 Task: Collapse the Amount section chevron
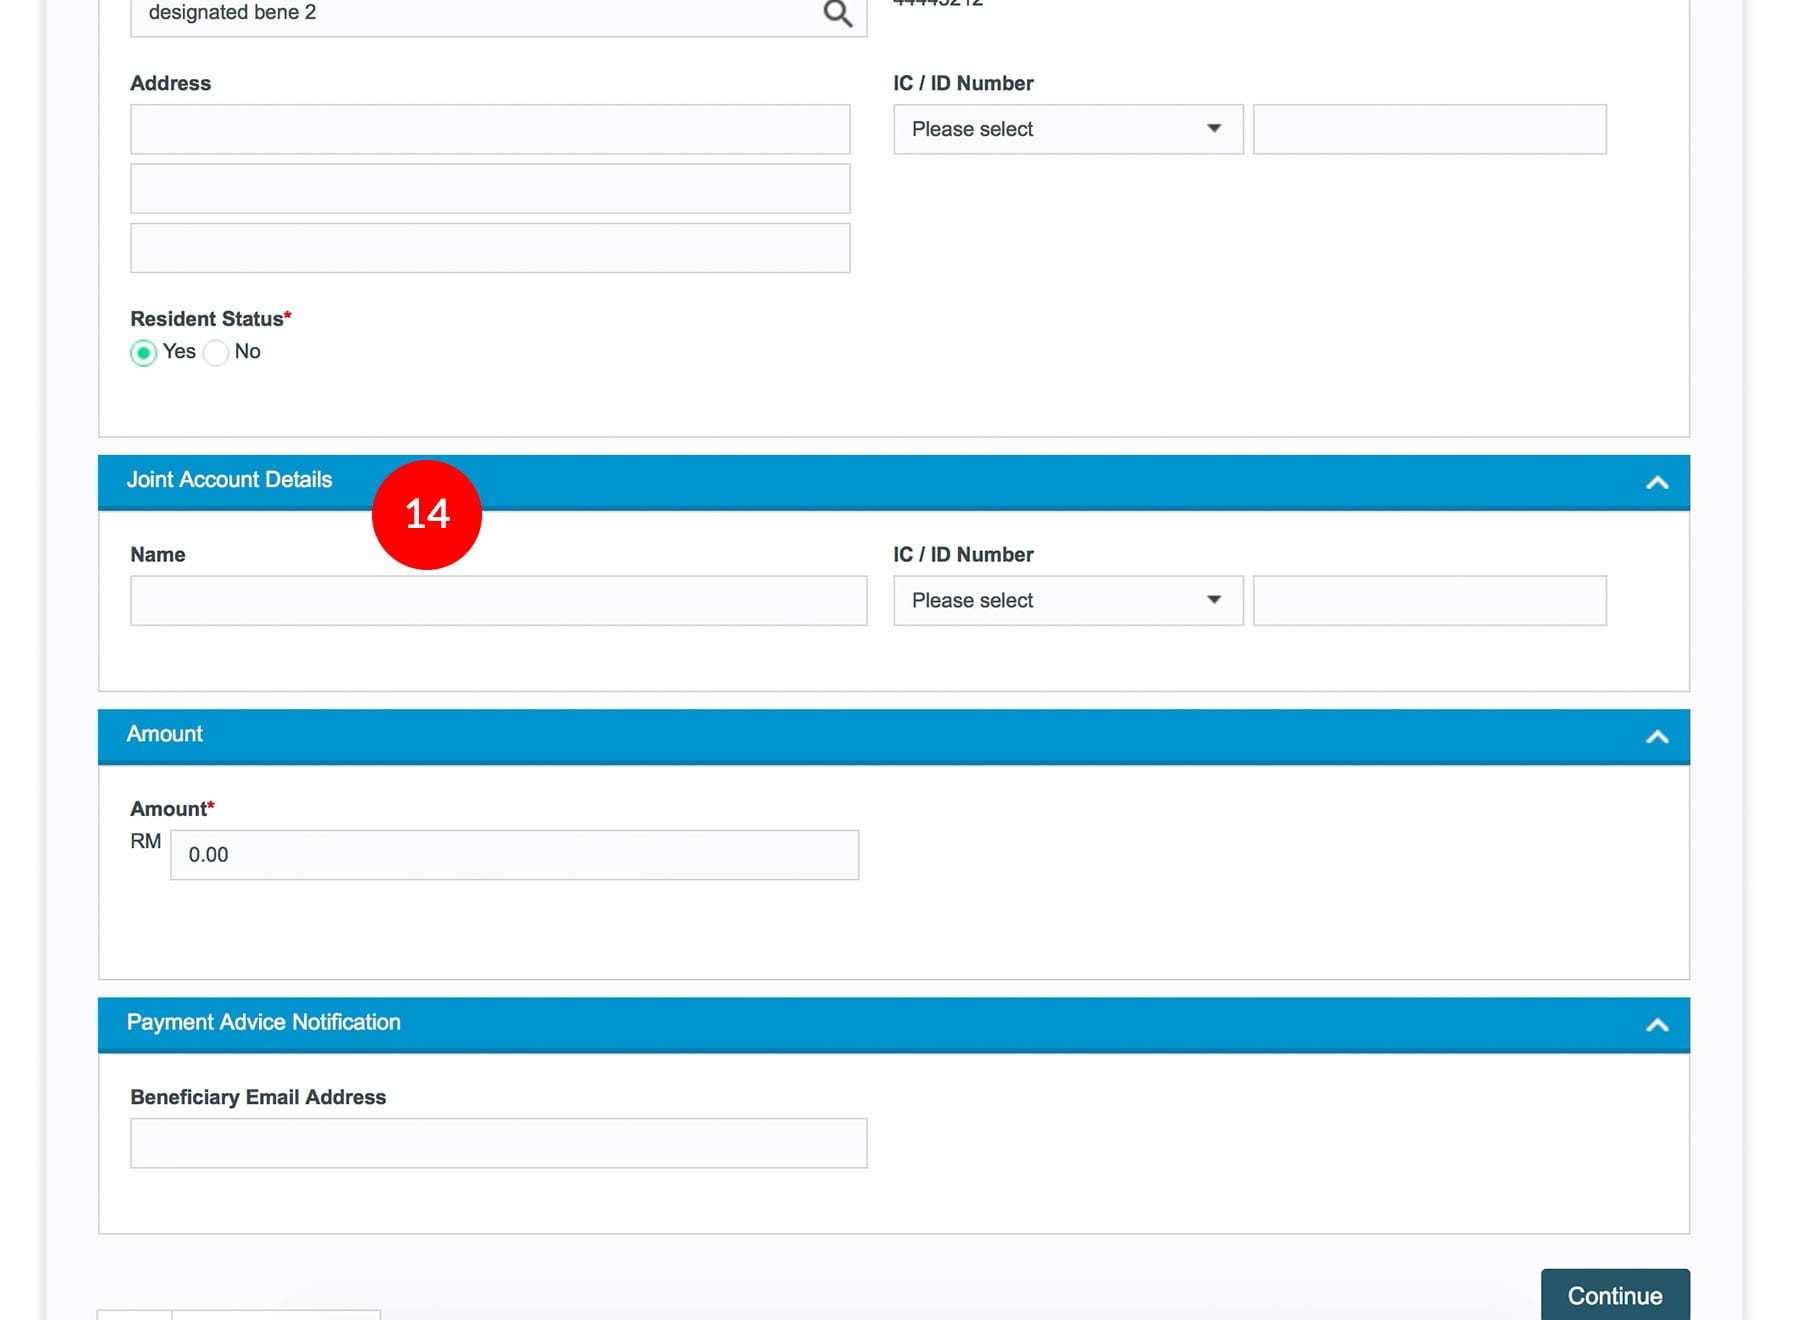[x=1657, y=737]
